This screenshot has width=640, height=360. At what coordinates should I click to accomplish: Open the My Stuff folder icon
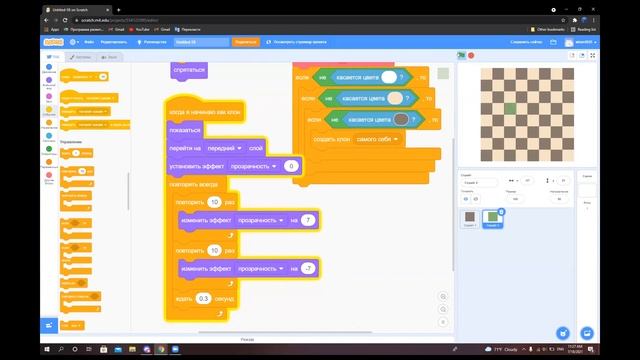pyautogui.click(x=553, y=42)
